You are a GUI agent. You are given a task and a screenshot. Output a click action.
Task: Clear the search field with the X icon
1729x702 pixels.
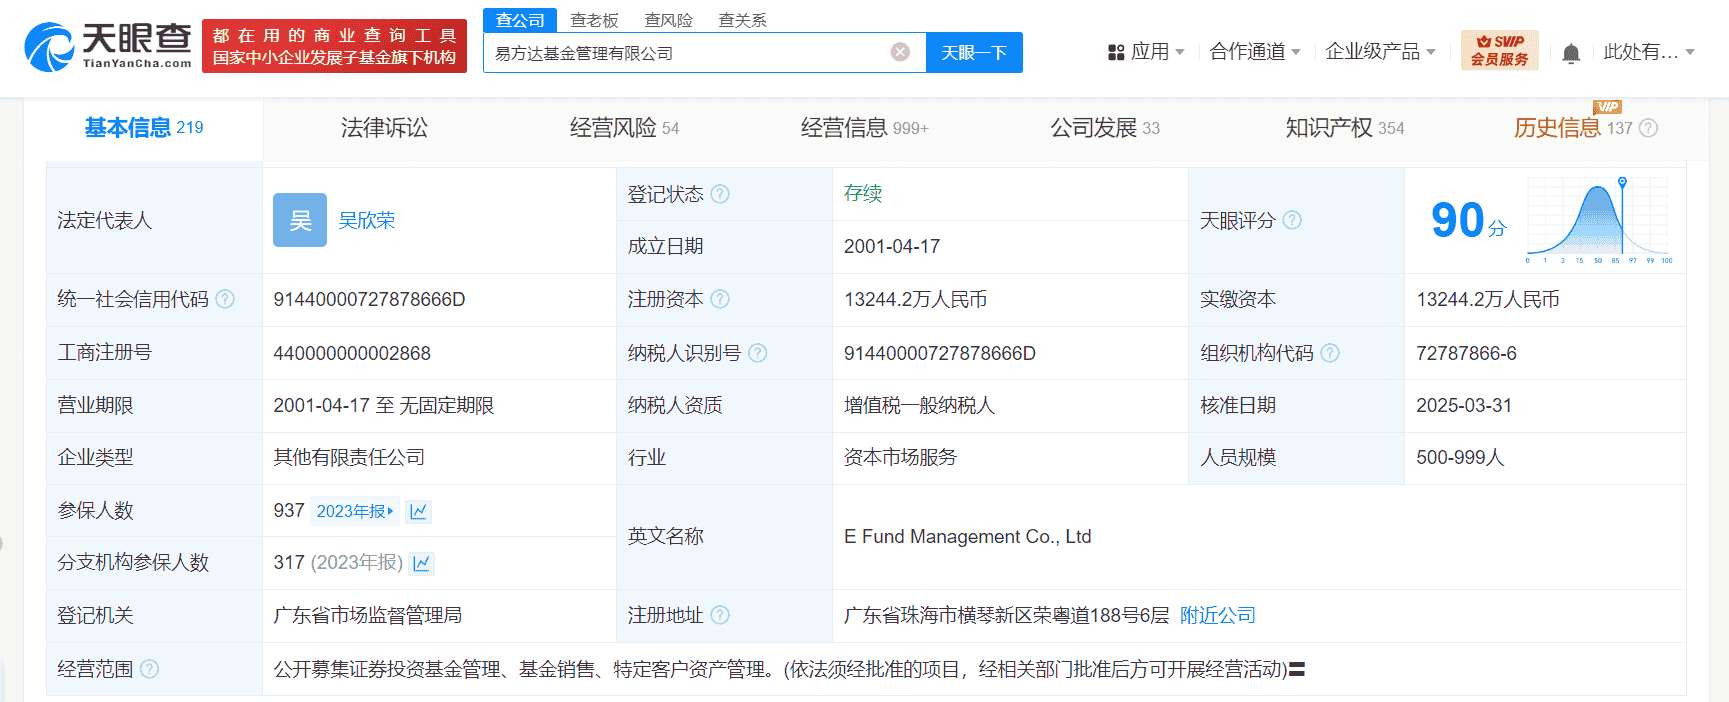(900, 52)
